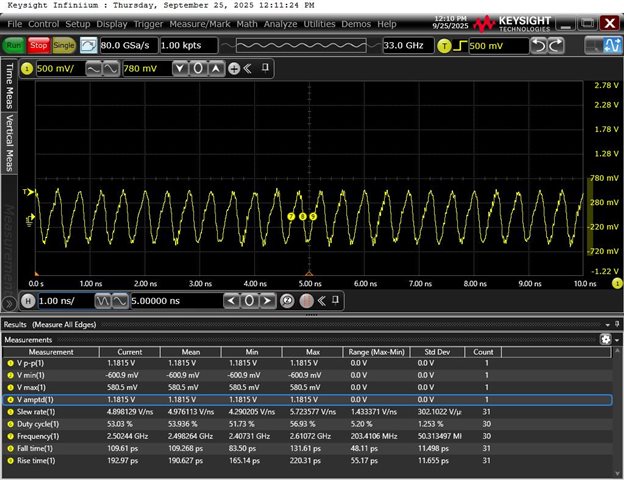
Task: Click the zero horizontal position button
Action: tap(251, 300)
